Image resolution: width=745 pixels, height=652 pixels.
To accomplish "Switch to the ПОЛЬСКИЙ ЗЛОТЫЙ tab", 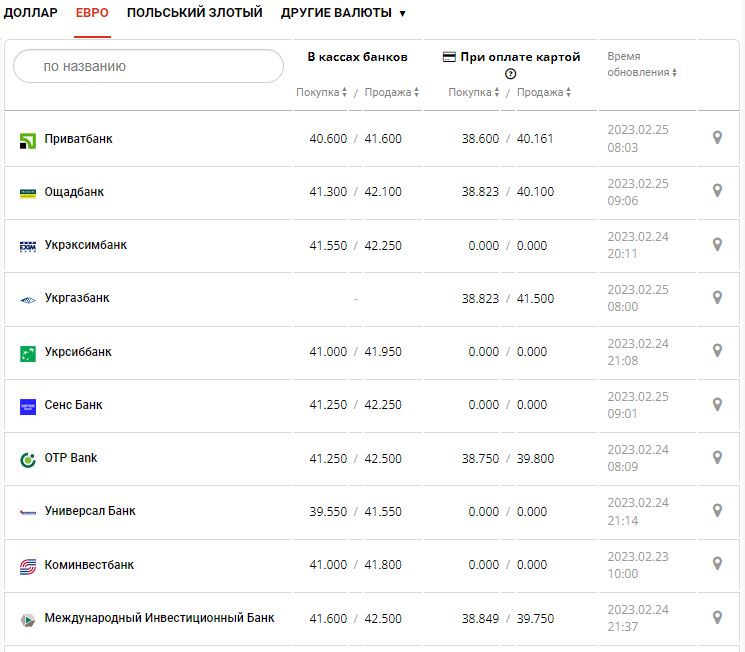I will point(194,14).
